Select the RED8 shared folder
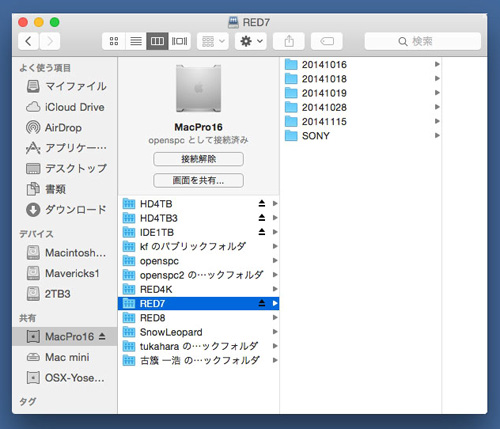The width and height of the screenshot is (500, 429). [198, 318]
